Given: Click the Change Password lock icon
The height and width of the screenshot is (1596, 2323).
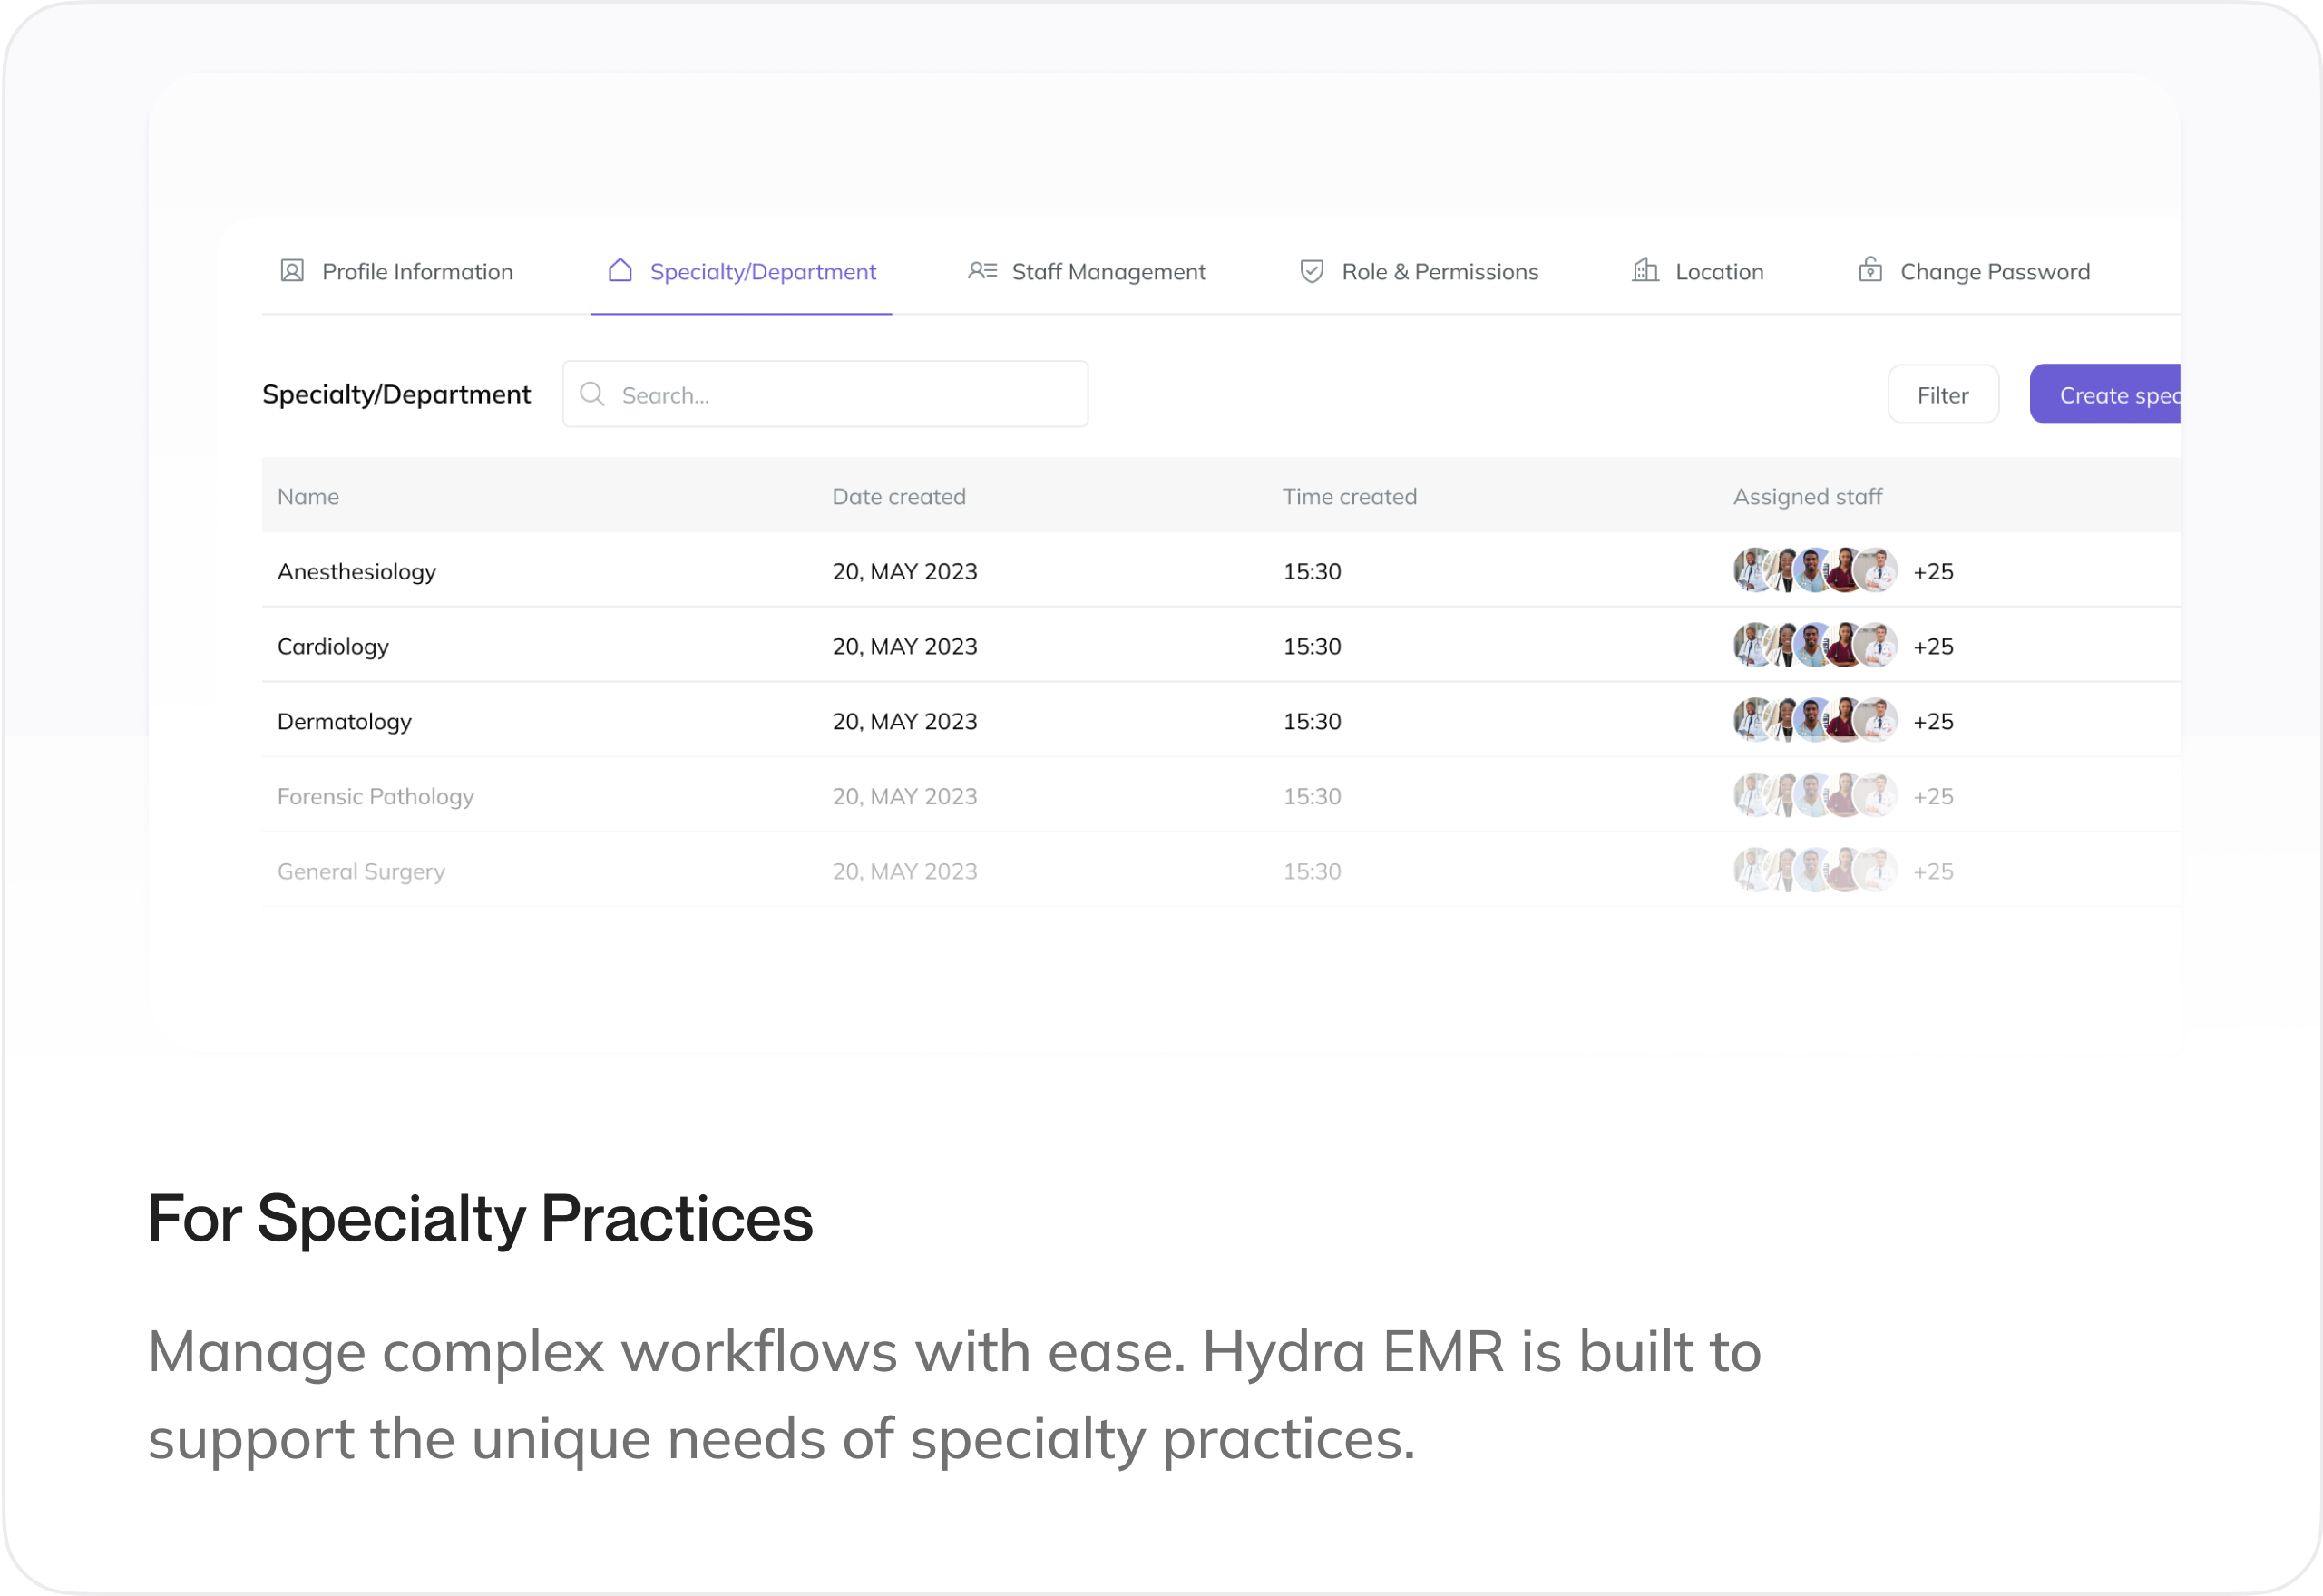Looking at the screenshot, I should [1870, 271].
